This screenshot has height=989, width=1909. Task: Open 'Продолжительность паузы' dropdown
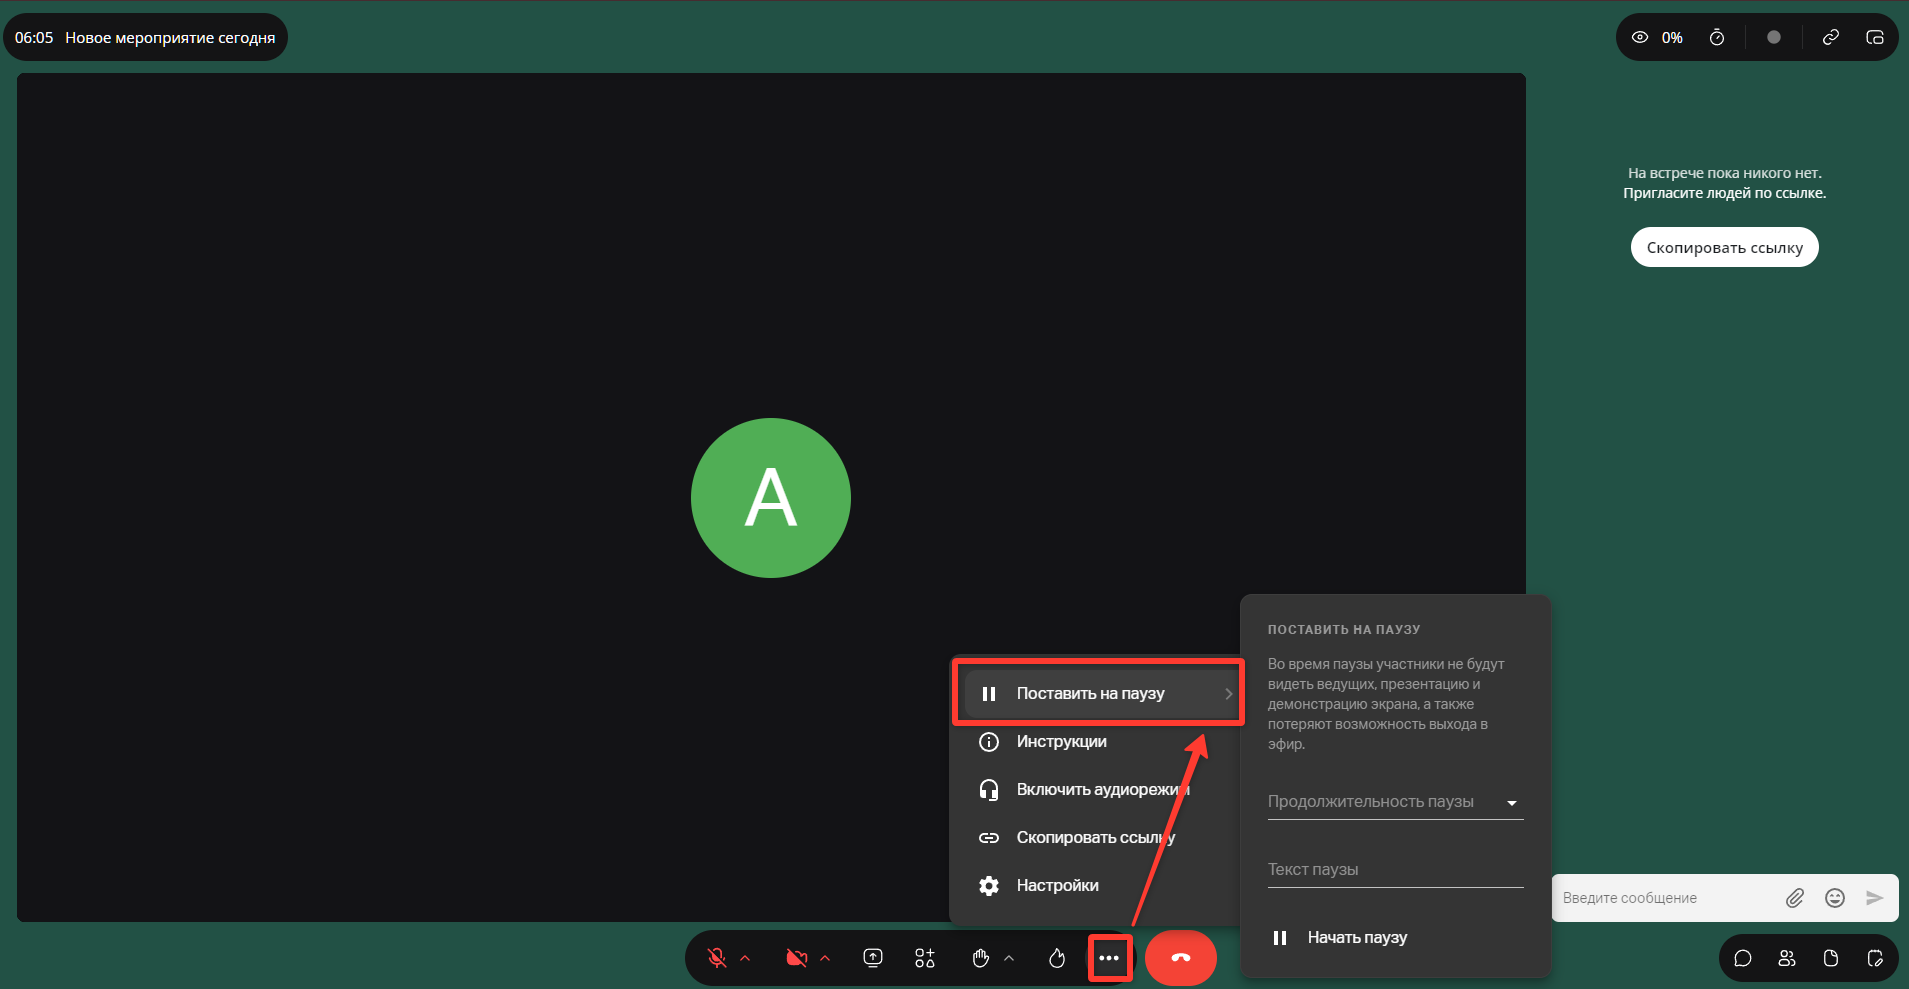pos(1395,801)
